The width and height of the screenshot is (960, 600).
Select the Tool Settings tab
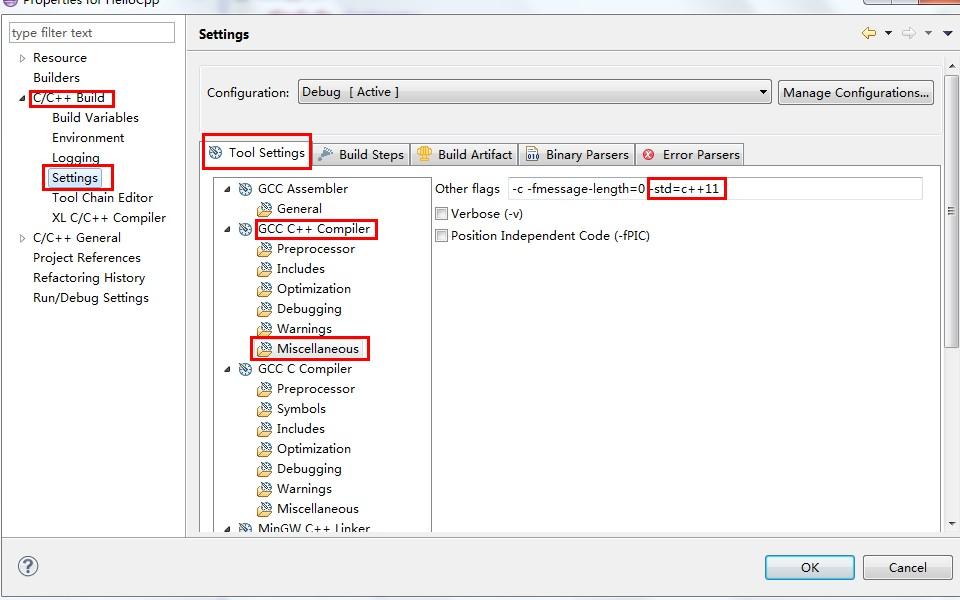257,152
